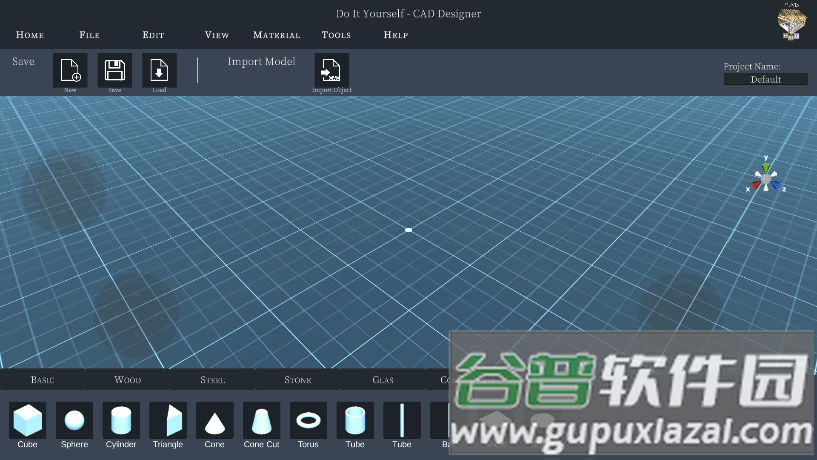817x460 pixels.
Task: Switch to the Steel material tab
Action: pyautogui.click(x=213, y=380)
